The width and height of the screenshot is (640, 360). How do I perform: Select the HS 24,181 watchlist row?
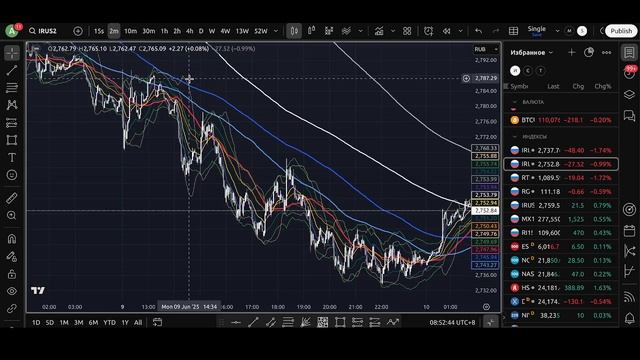pyautogui.click(x=561, y=288)
